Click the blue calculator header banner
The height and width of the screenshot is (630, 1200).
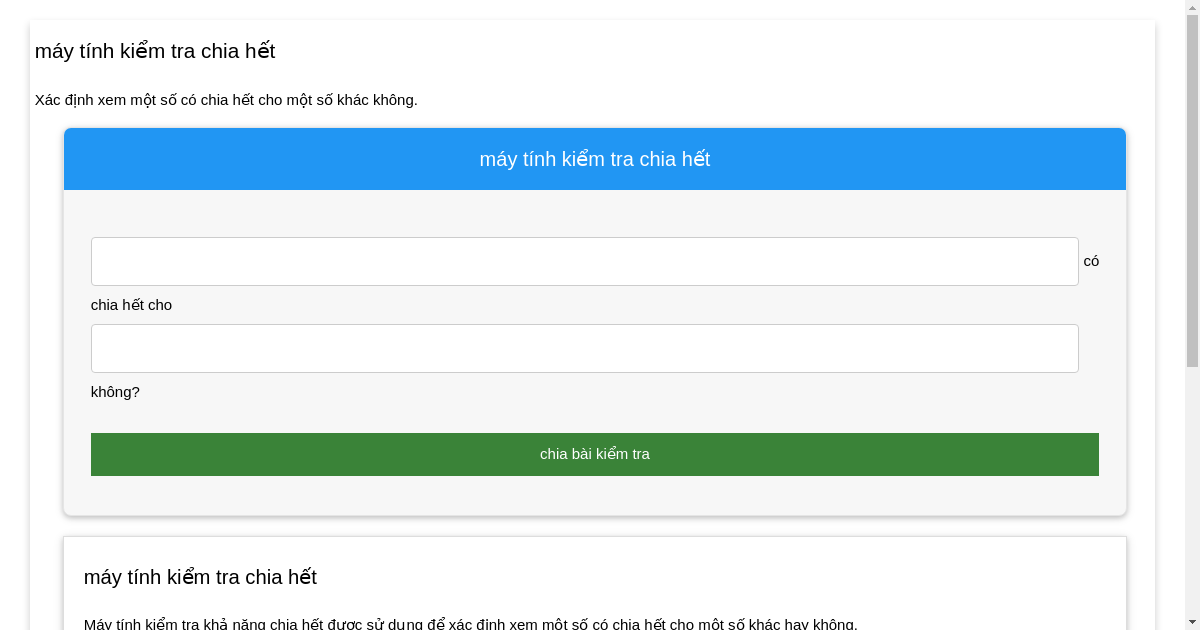(x=594, y=158)
